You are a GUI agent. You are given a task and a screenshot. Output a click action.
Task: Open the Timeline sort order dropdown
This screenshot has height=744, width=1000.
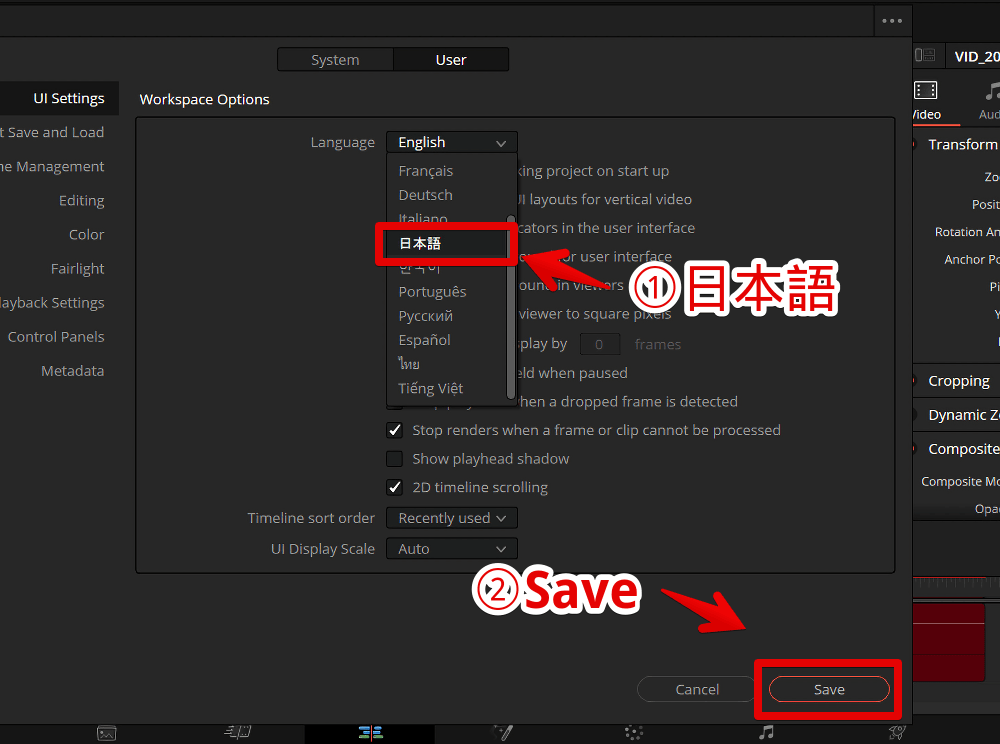click(451, 518)
